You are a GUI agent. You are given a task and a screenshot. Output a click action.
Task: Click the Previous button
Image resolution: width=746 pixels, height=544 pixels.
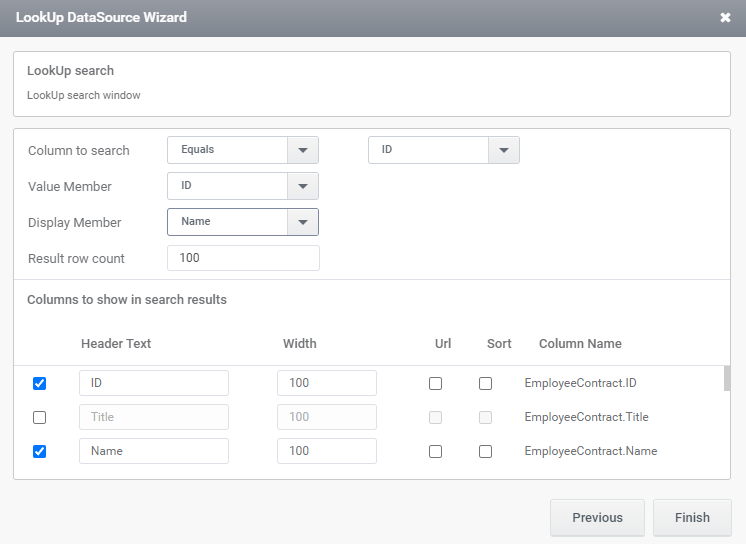tap(597, 518)
